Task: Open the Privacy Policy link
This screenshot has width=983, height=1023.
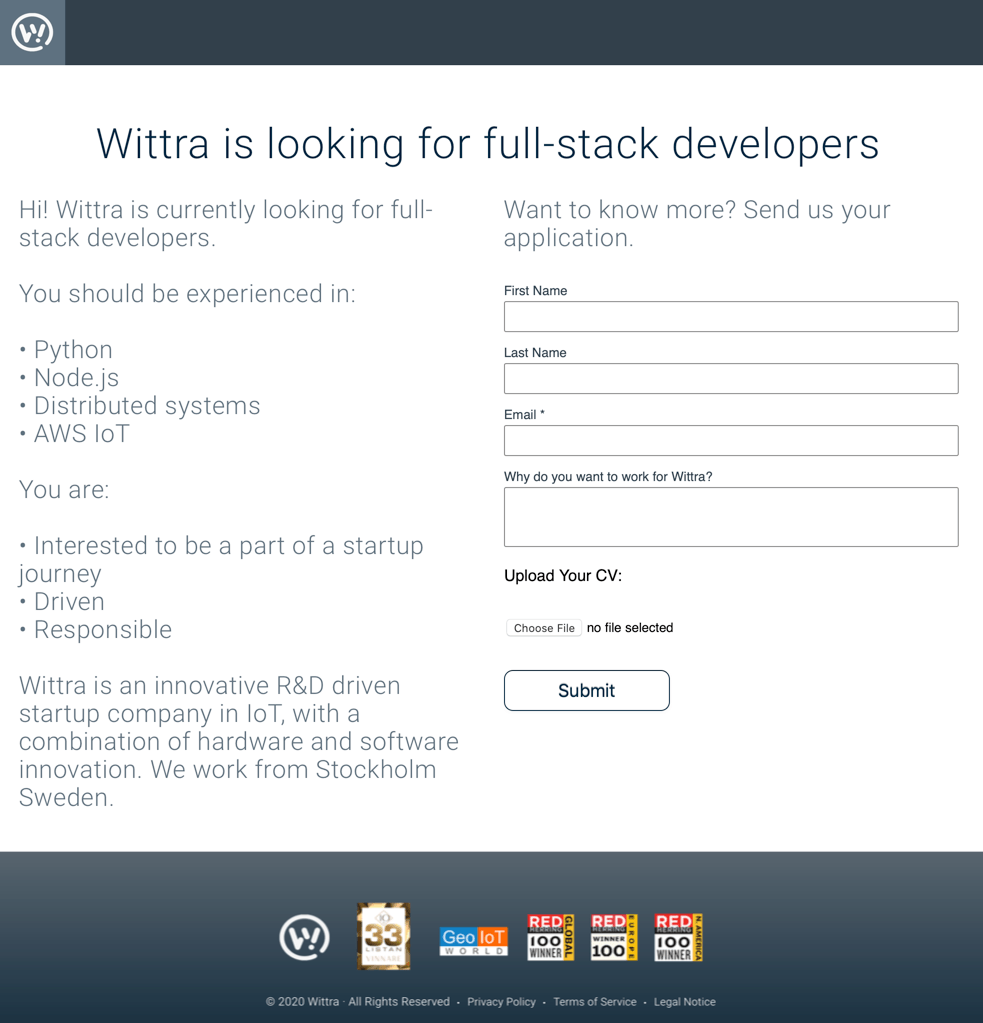Action: pyautogui.click(x=501, y=1001)
